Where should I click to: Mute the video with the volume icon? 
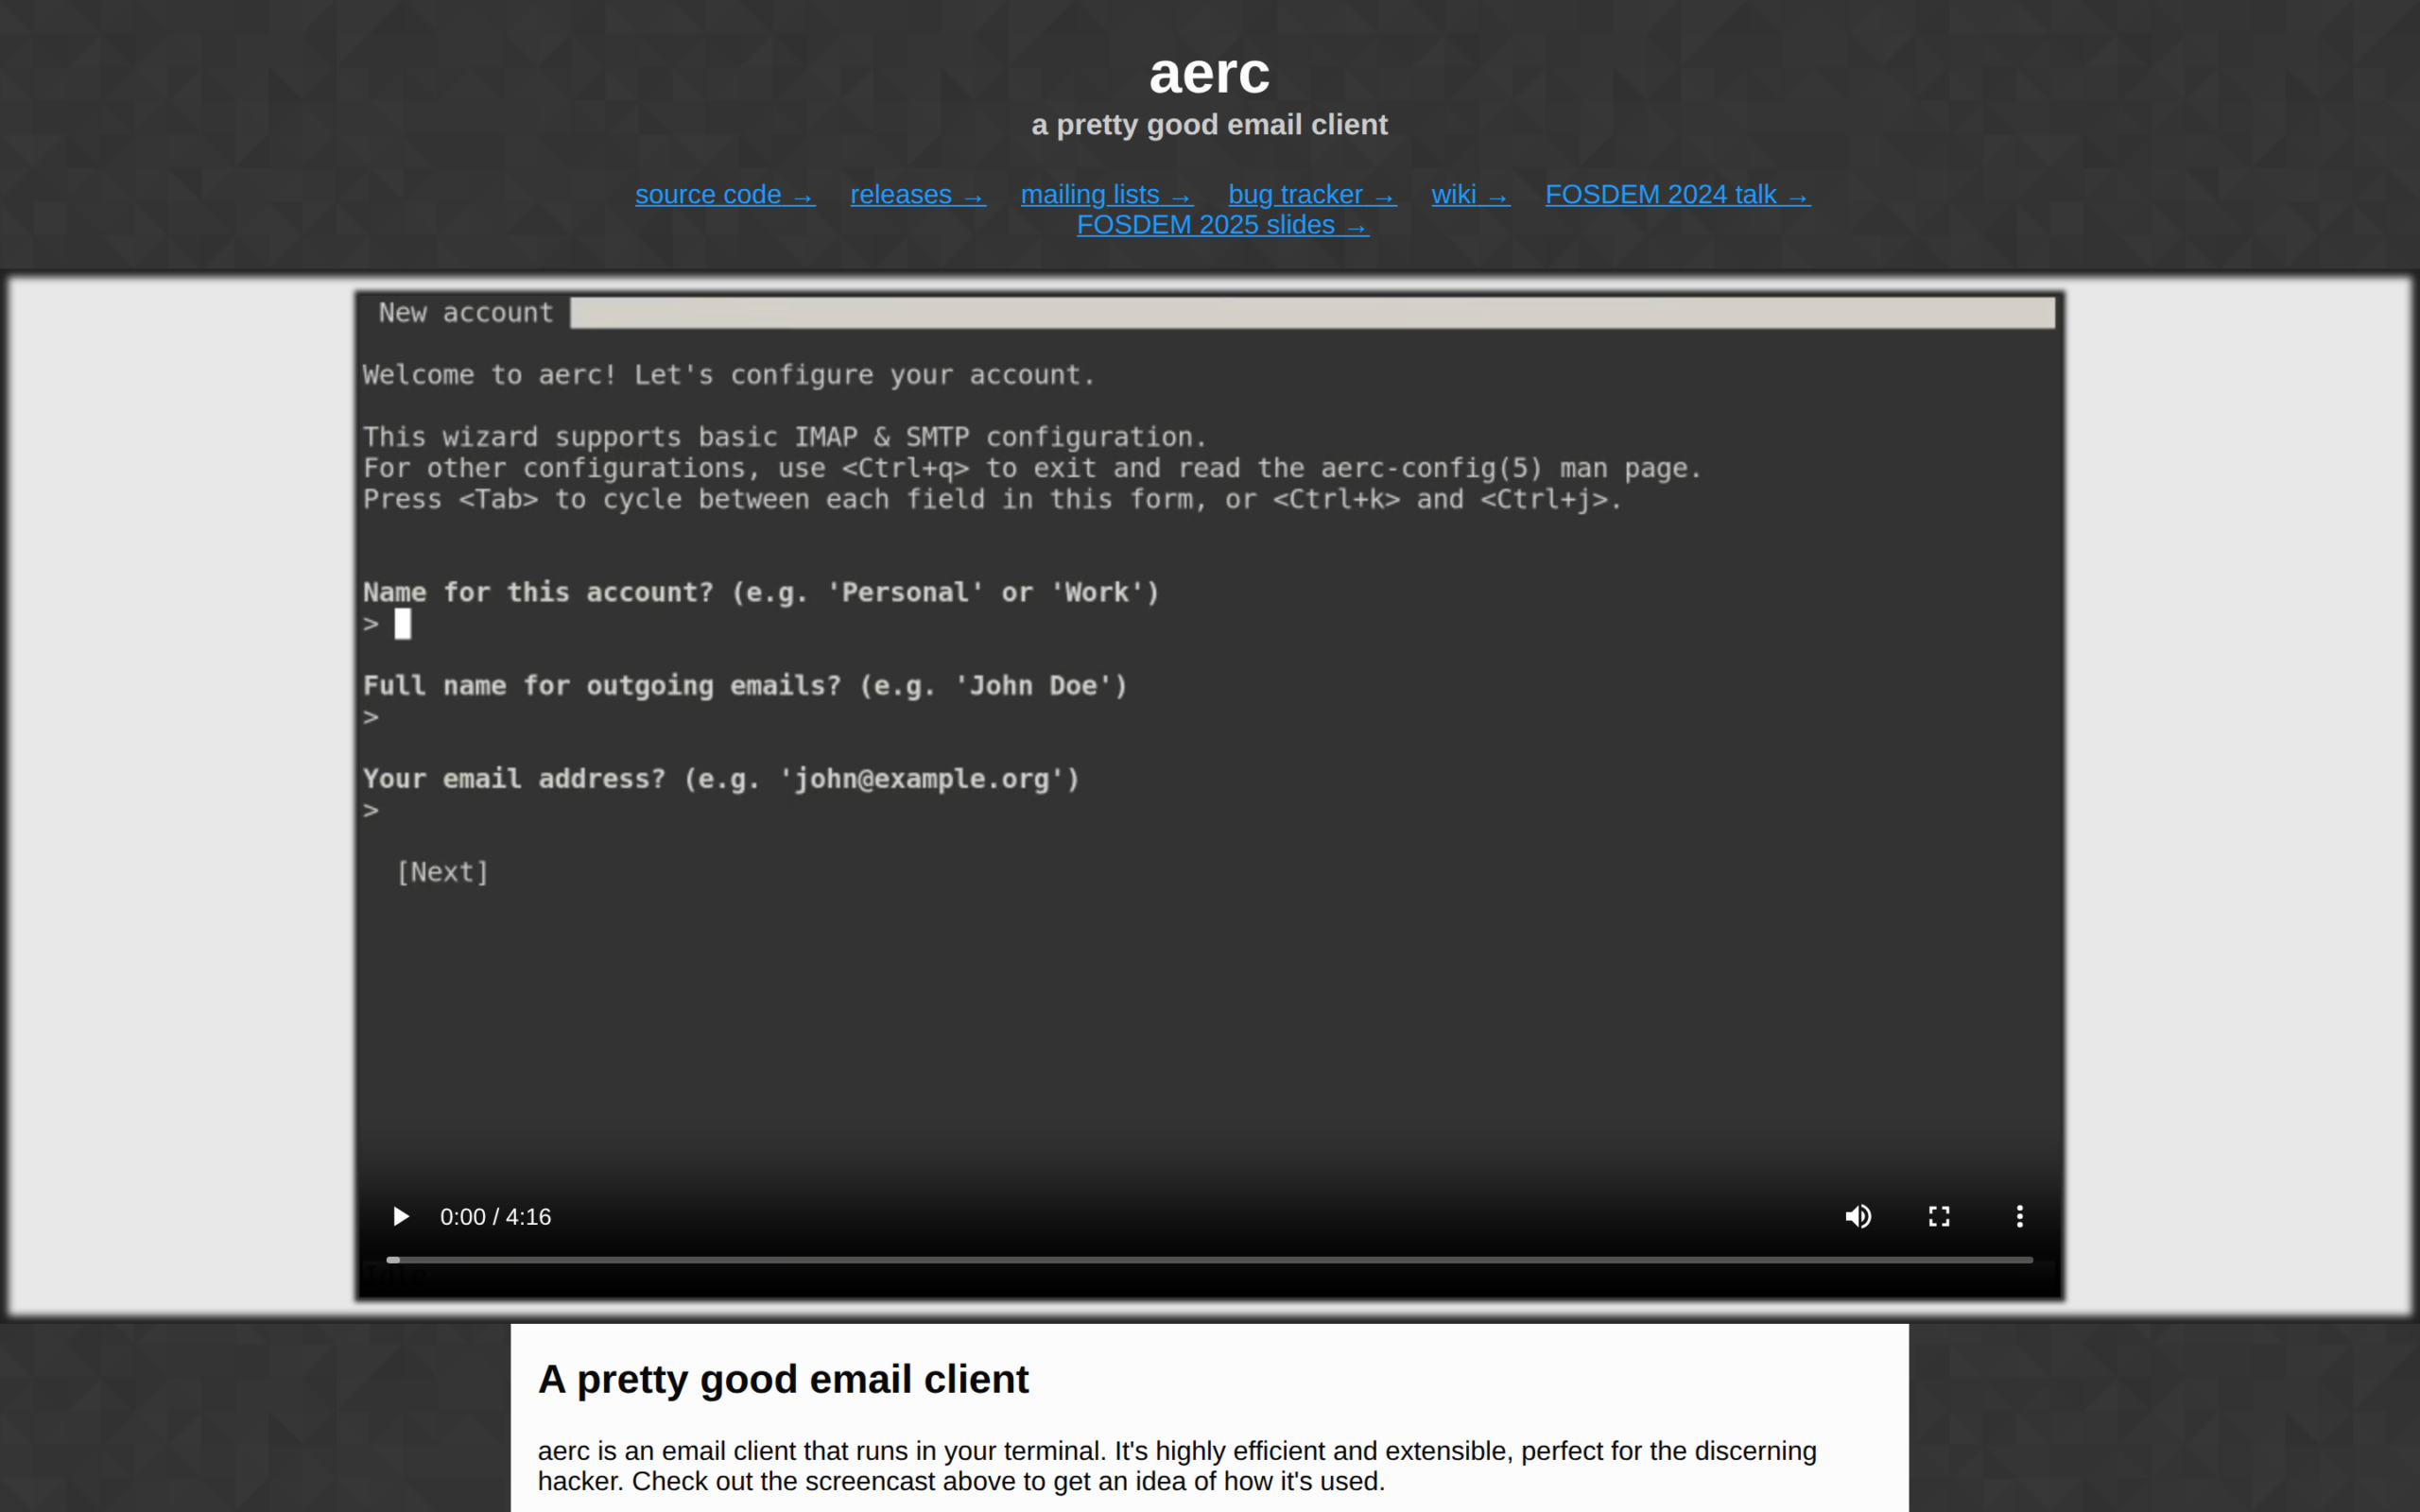coord(1858,1216)
